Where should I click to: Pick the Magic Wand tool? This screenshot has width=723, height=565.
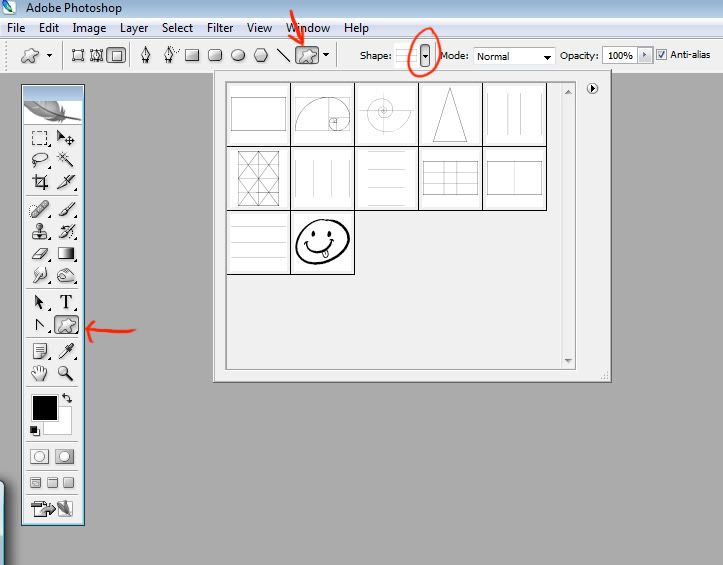click(x=65, y=160)
